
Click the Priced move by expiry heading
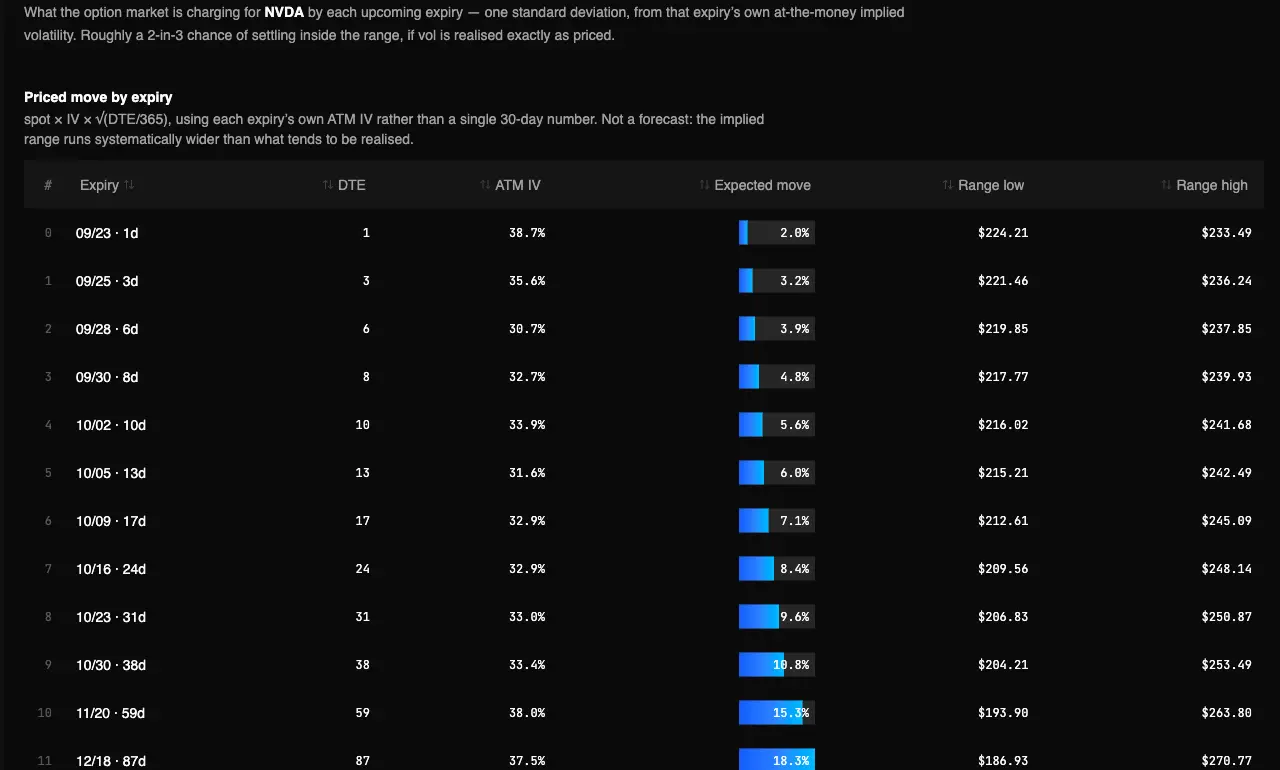click(98, 97)
